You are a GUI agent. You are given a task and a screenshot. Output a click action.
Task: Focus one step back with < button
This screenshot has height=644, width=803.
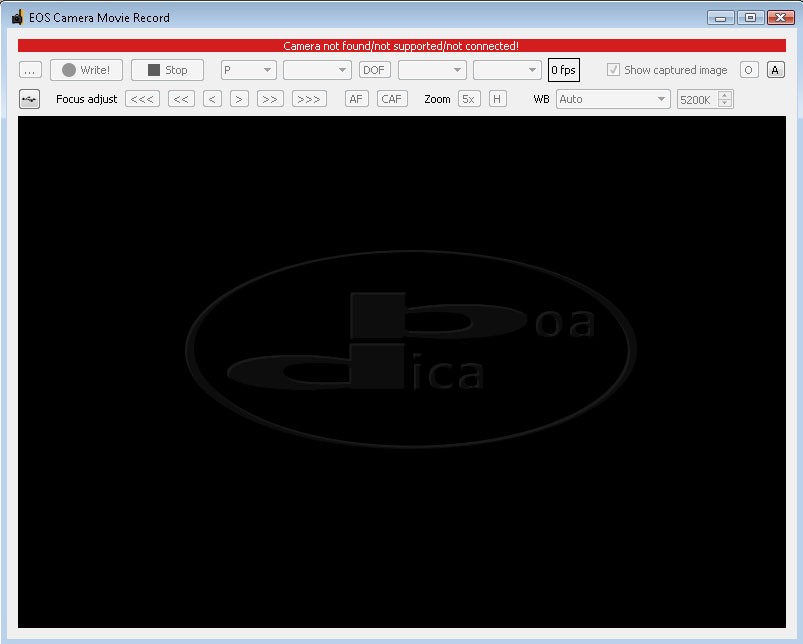click(x=213, y=99)
